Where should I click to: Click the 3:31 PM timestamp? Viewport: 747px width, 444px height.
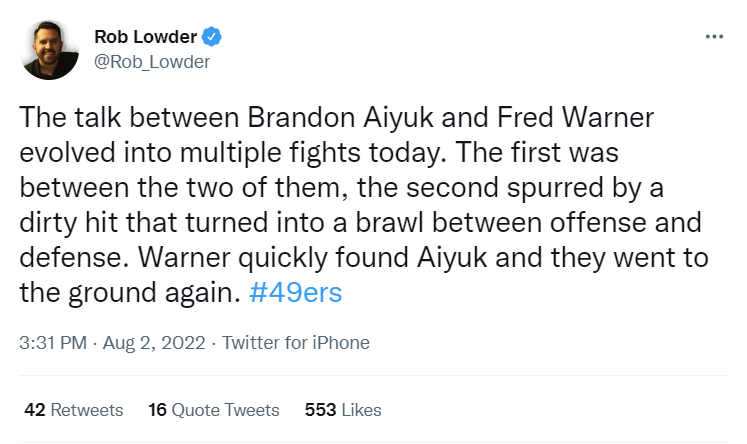point(53,343)
